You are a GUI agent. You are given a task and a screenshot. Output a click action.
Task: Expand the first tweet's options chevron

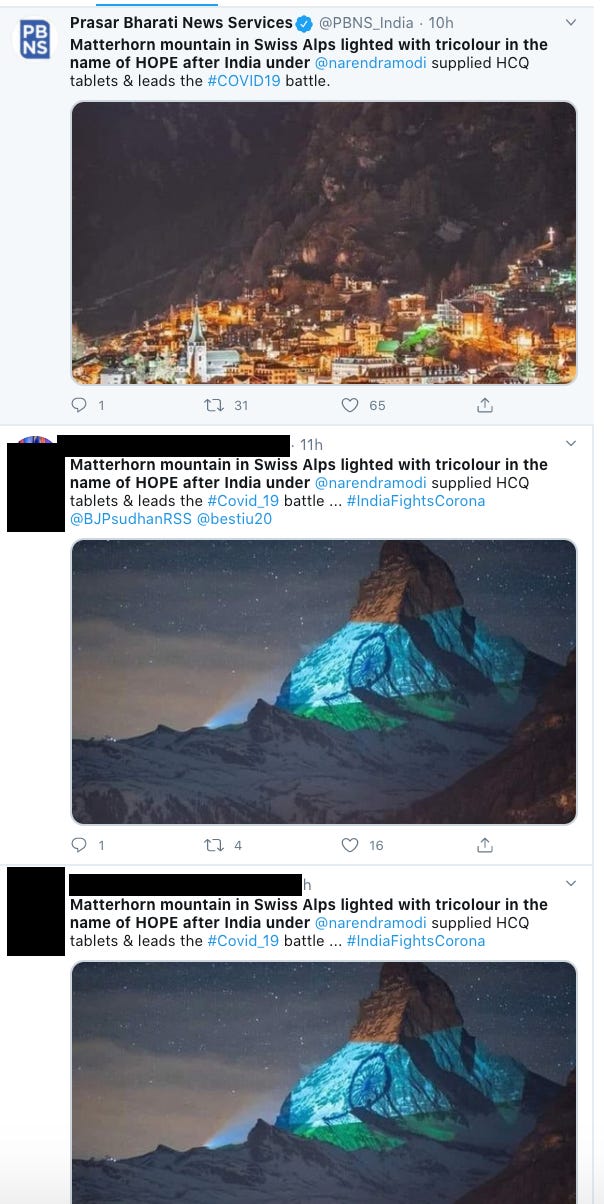coord(571,22)
